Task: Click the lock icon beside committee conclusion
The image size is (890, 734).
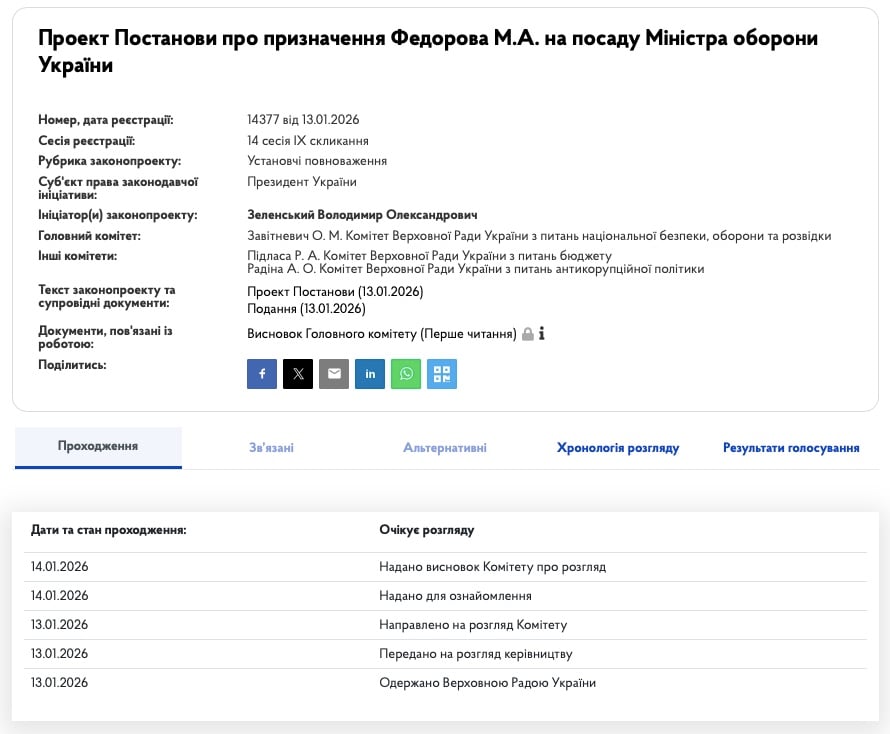Action: (527, 333)
